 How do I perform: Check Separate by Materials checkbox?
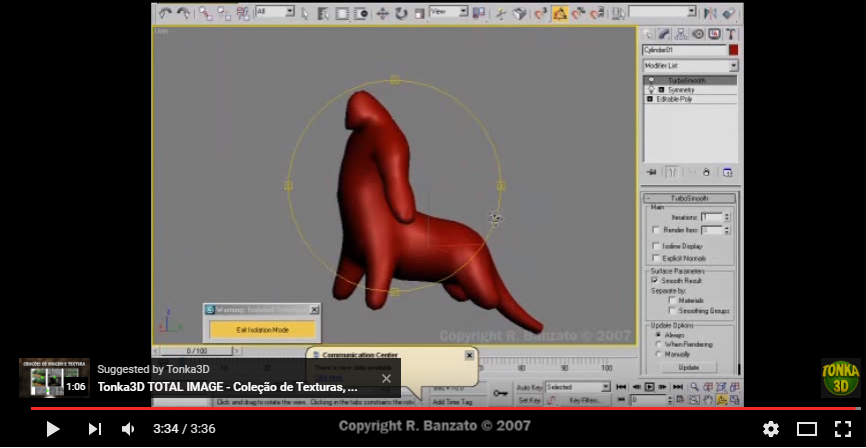[x=672, y=301]
